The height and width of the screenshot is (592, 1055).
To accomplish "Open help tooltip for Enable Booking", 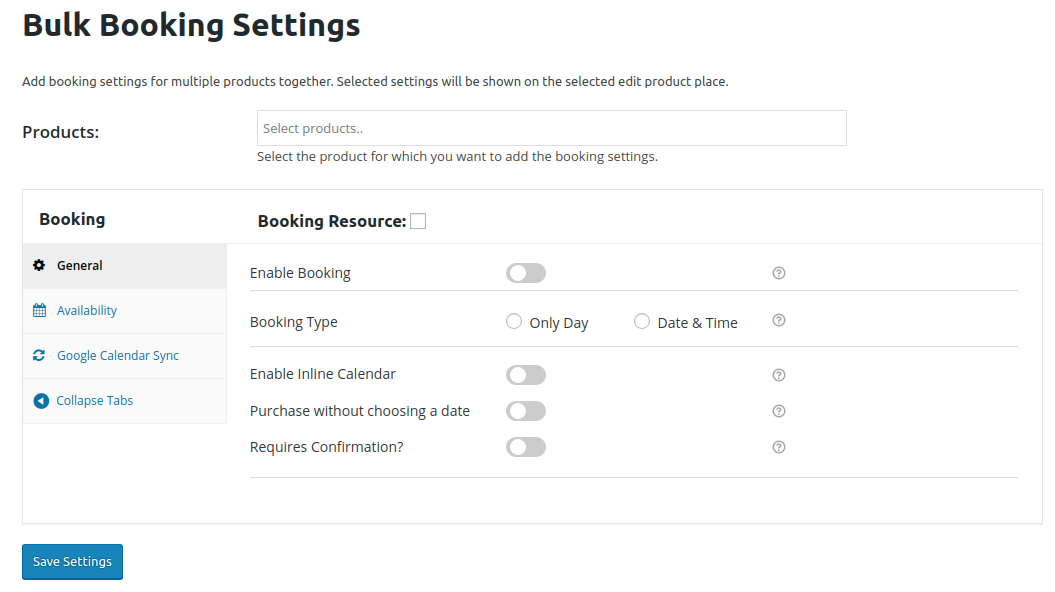I will click(x=778, y=273).
